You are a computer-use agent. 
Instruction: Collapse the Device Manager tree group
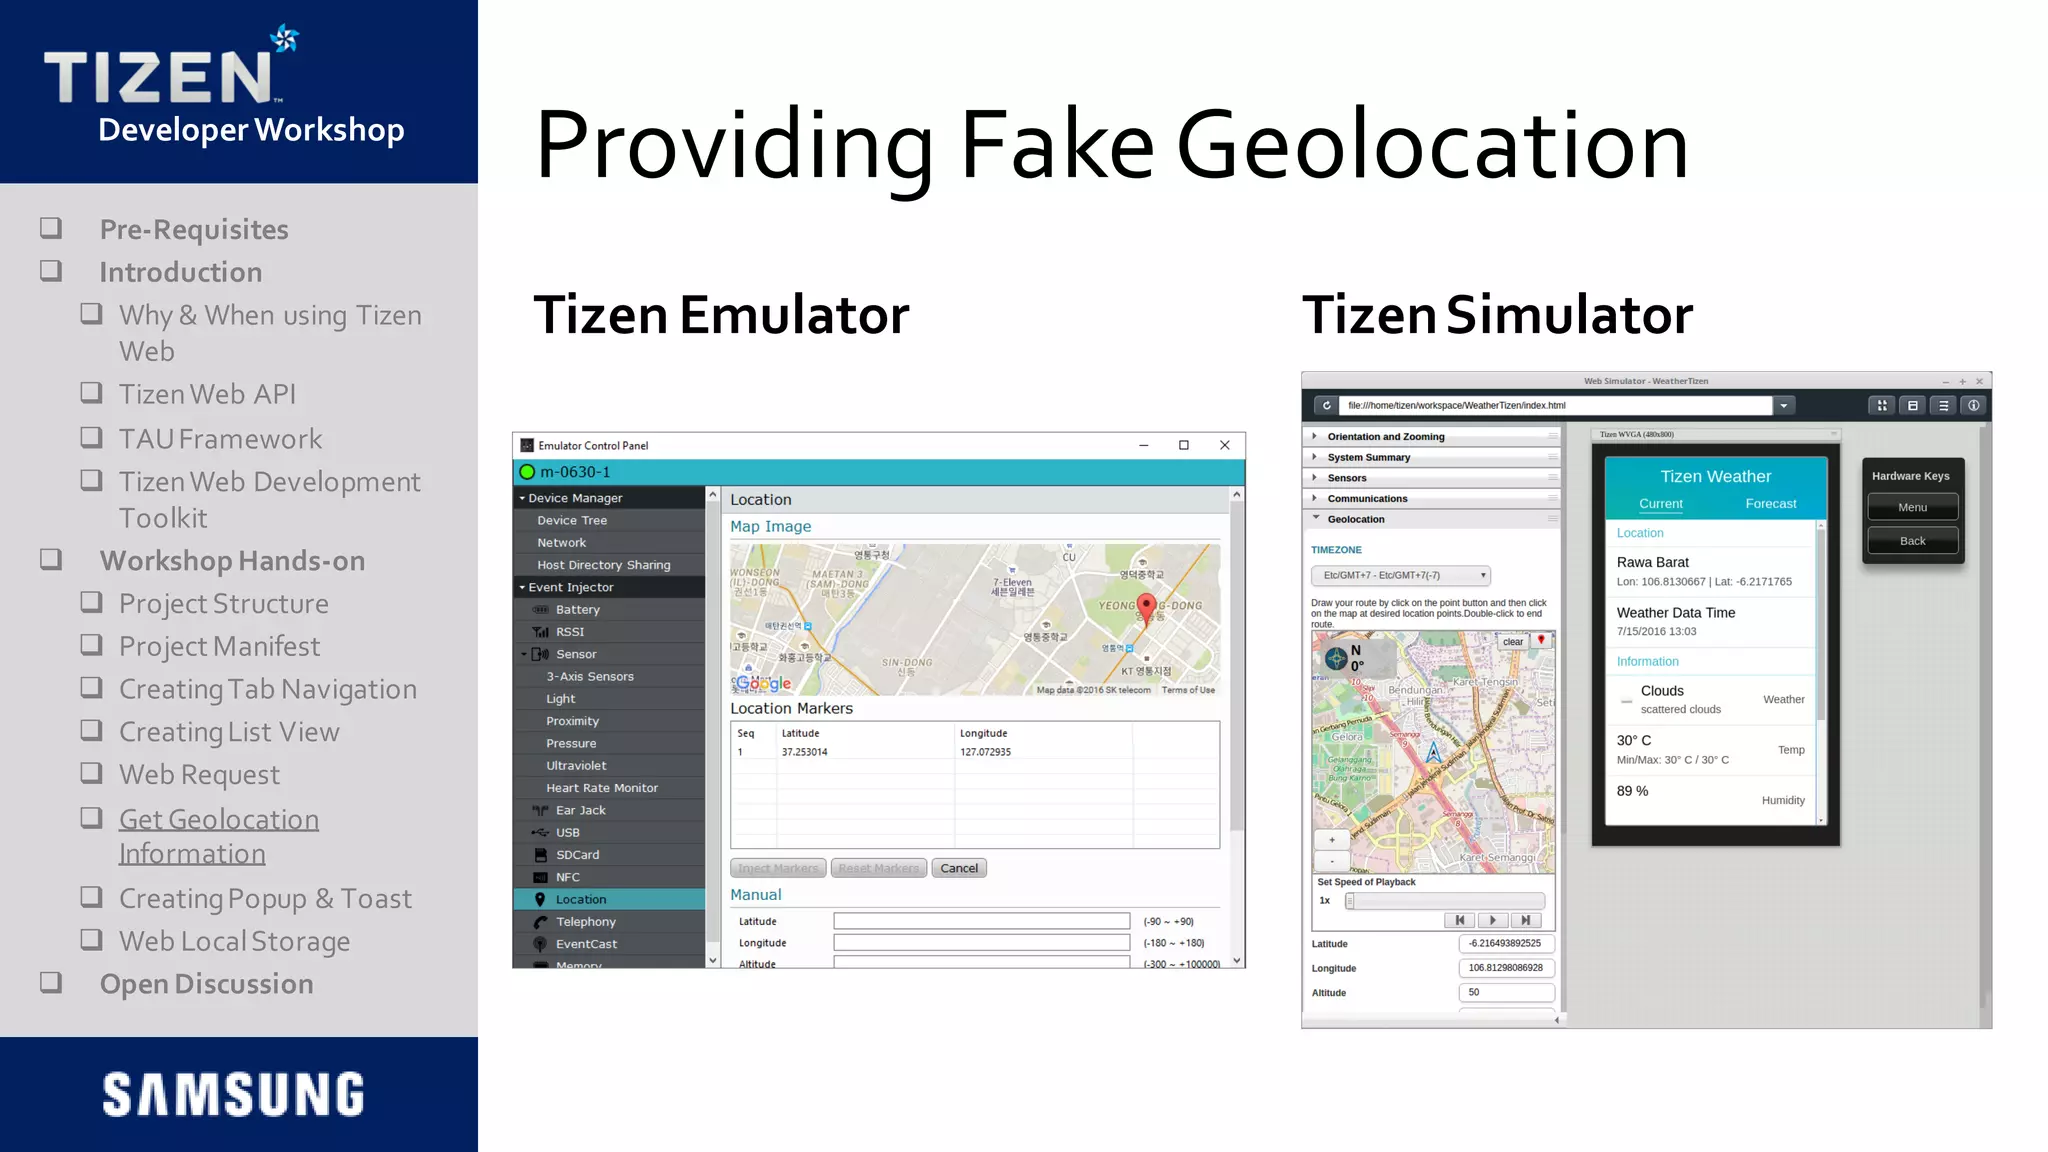(522, 498)
